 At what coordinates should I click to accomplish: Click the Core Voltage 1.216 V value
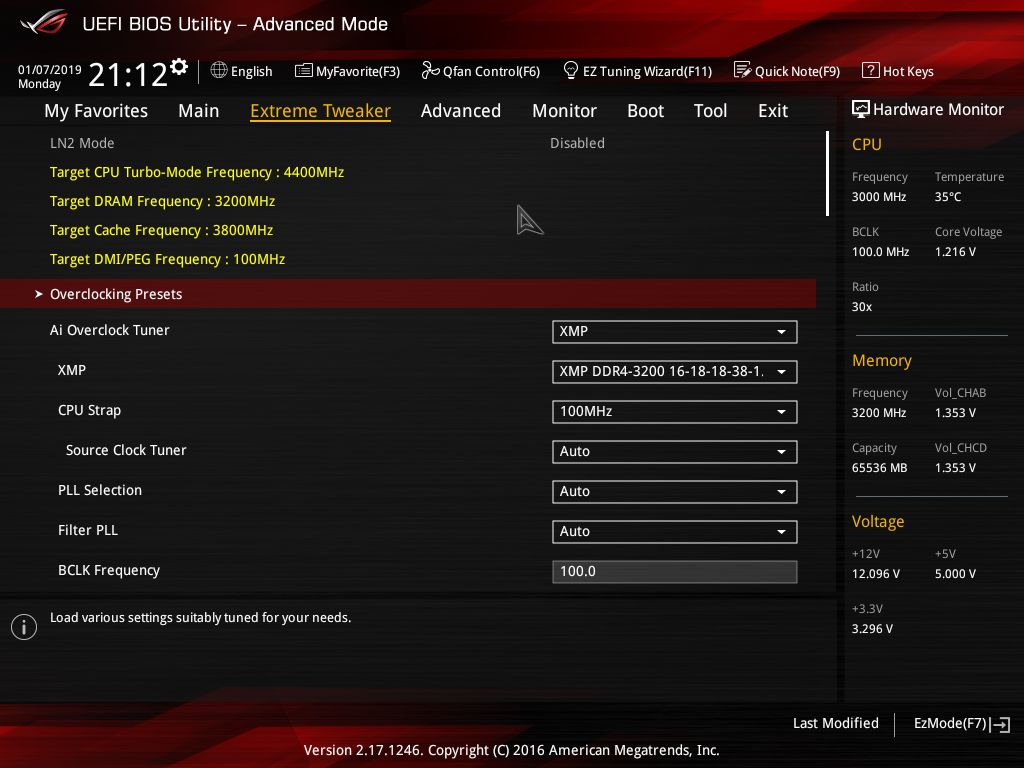[x=955, y=252]
